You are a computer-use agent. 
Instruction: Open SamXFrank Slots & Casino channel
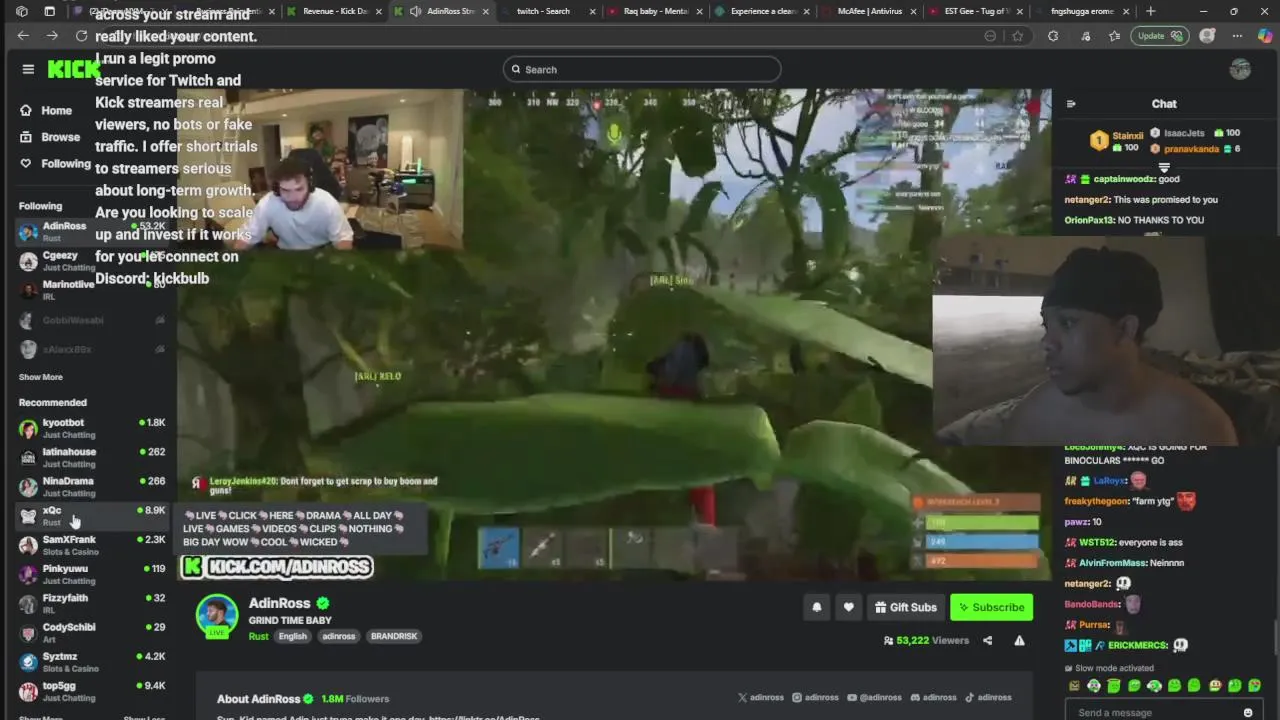92,545
